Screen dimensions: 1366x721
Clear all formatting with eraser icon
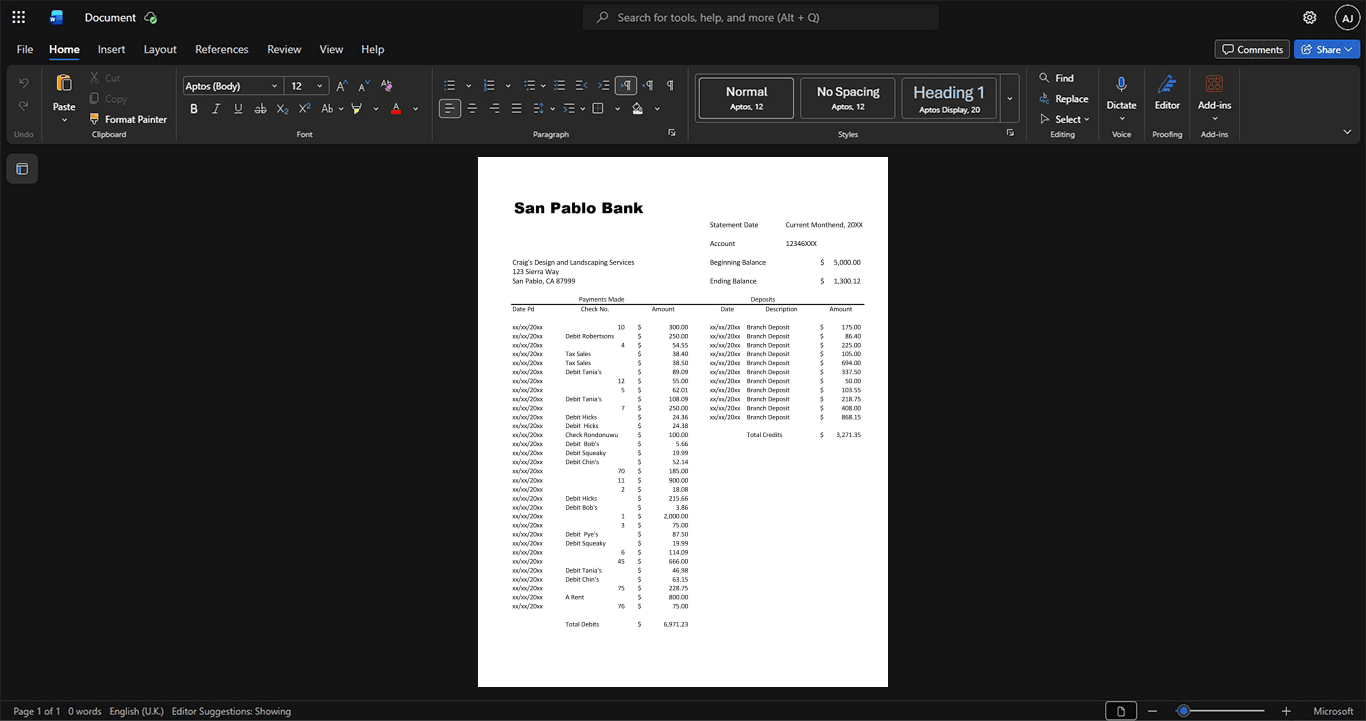[x=387, y=86]
